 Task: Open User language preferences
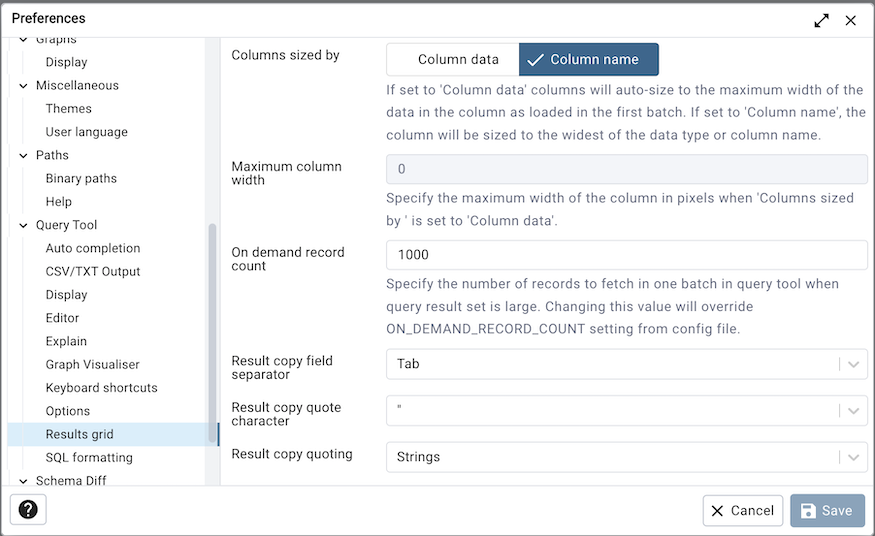click(86, 132)
